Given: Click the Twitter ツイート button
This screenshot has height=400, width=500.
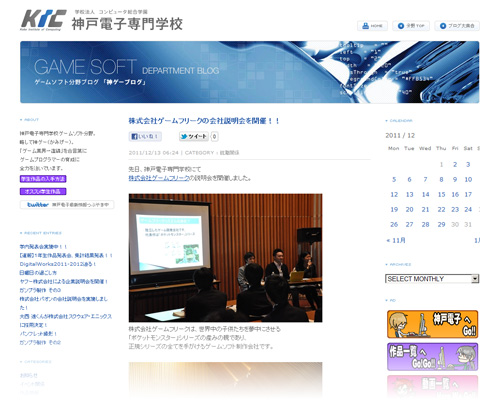Looking at the screenshot, I should 194,136.
